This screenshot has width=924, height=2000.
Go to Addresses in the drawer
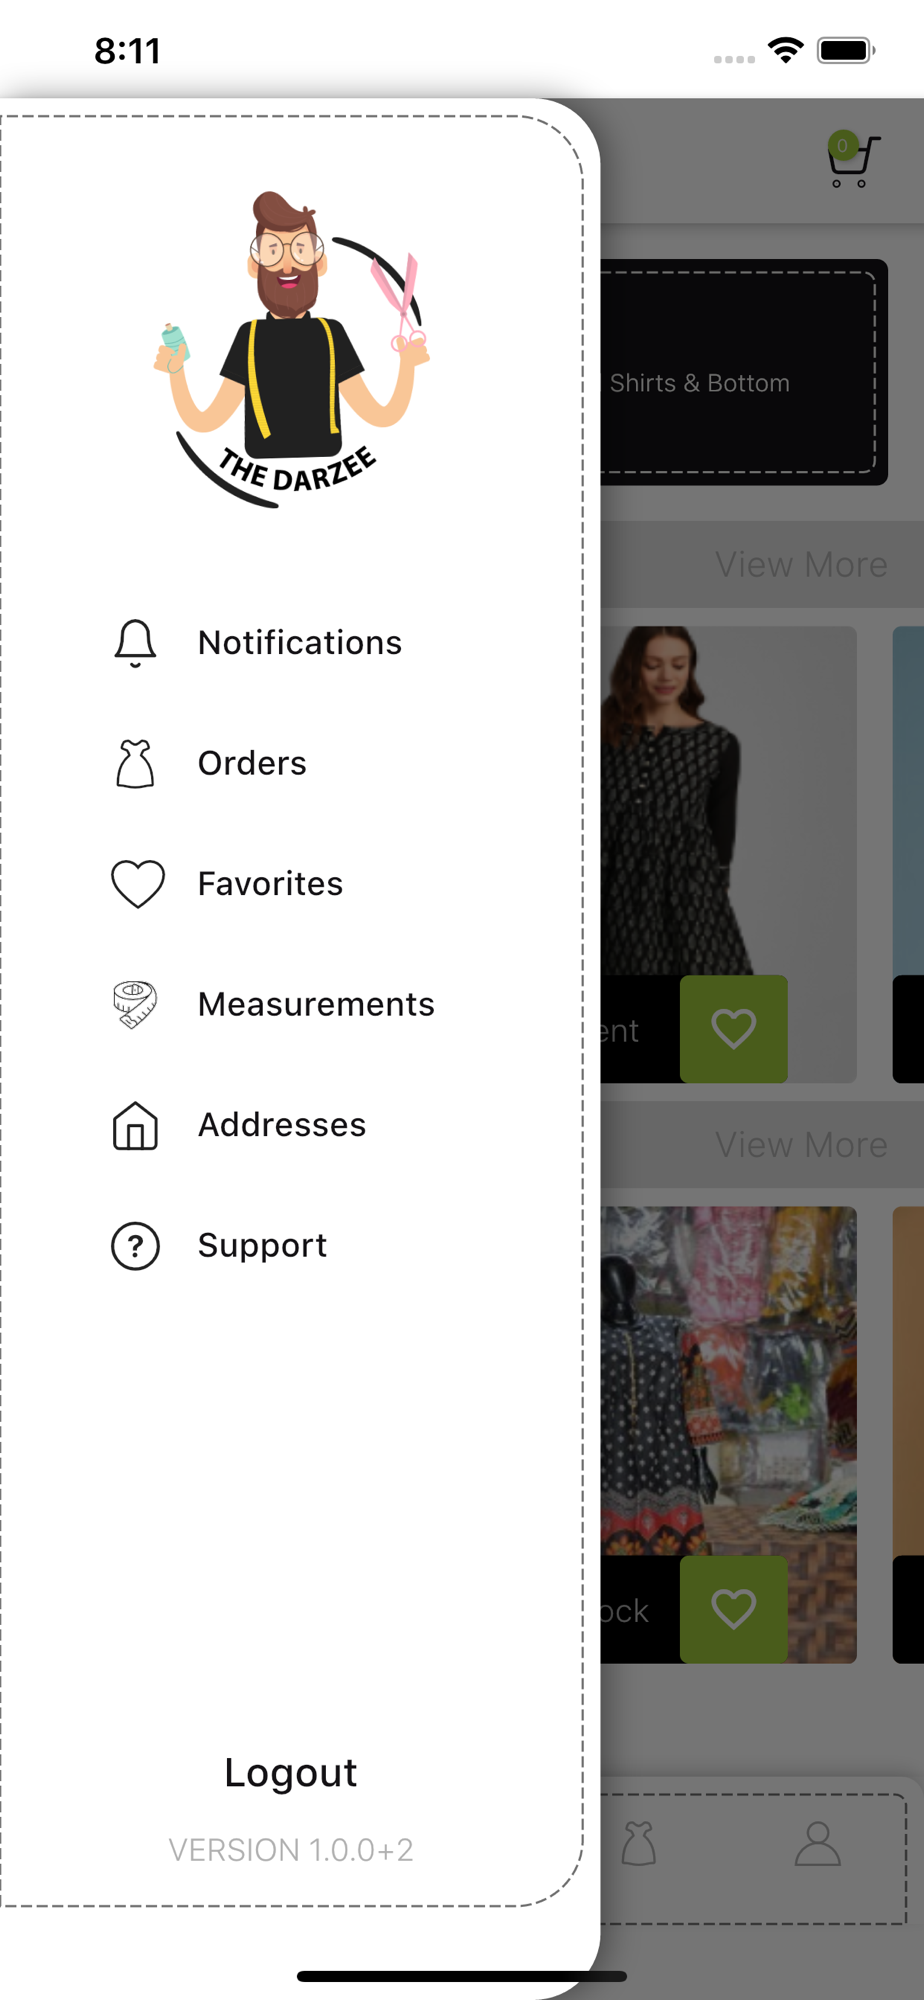click(282, 1125)
